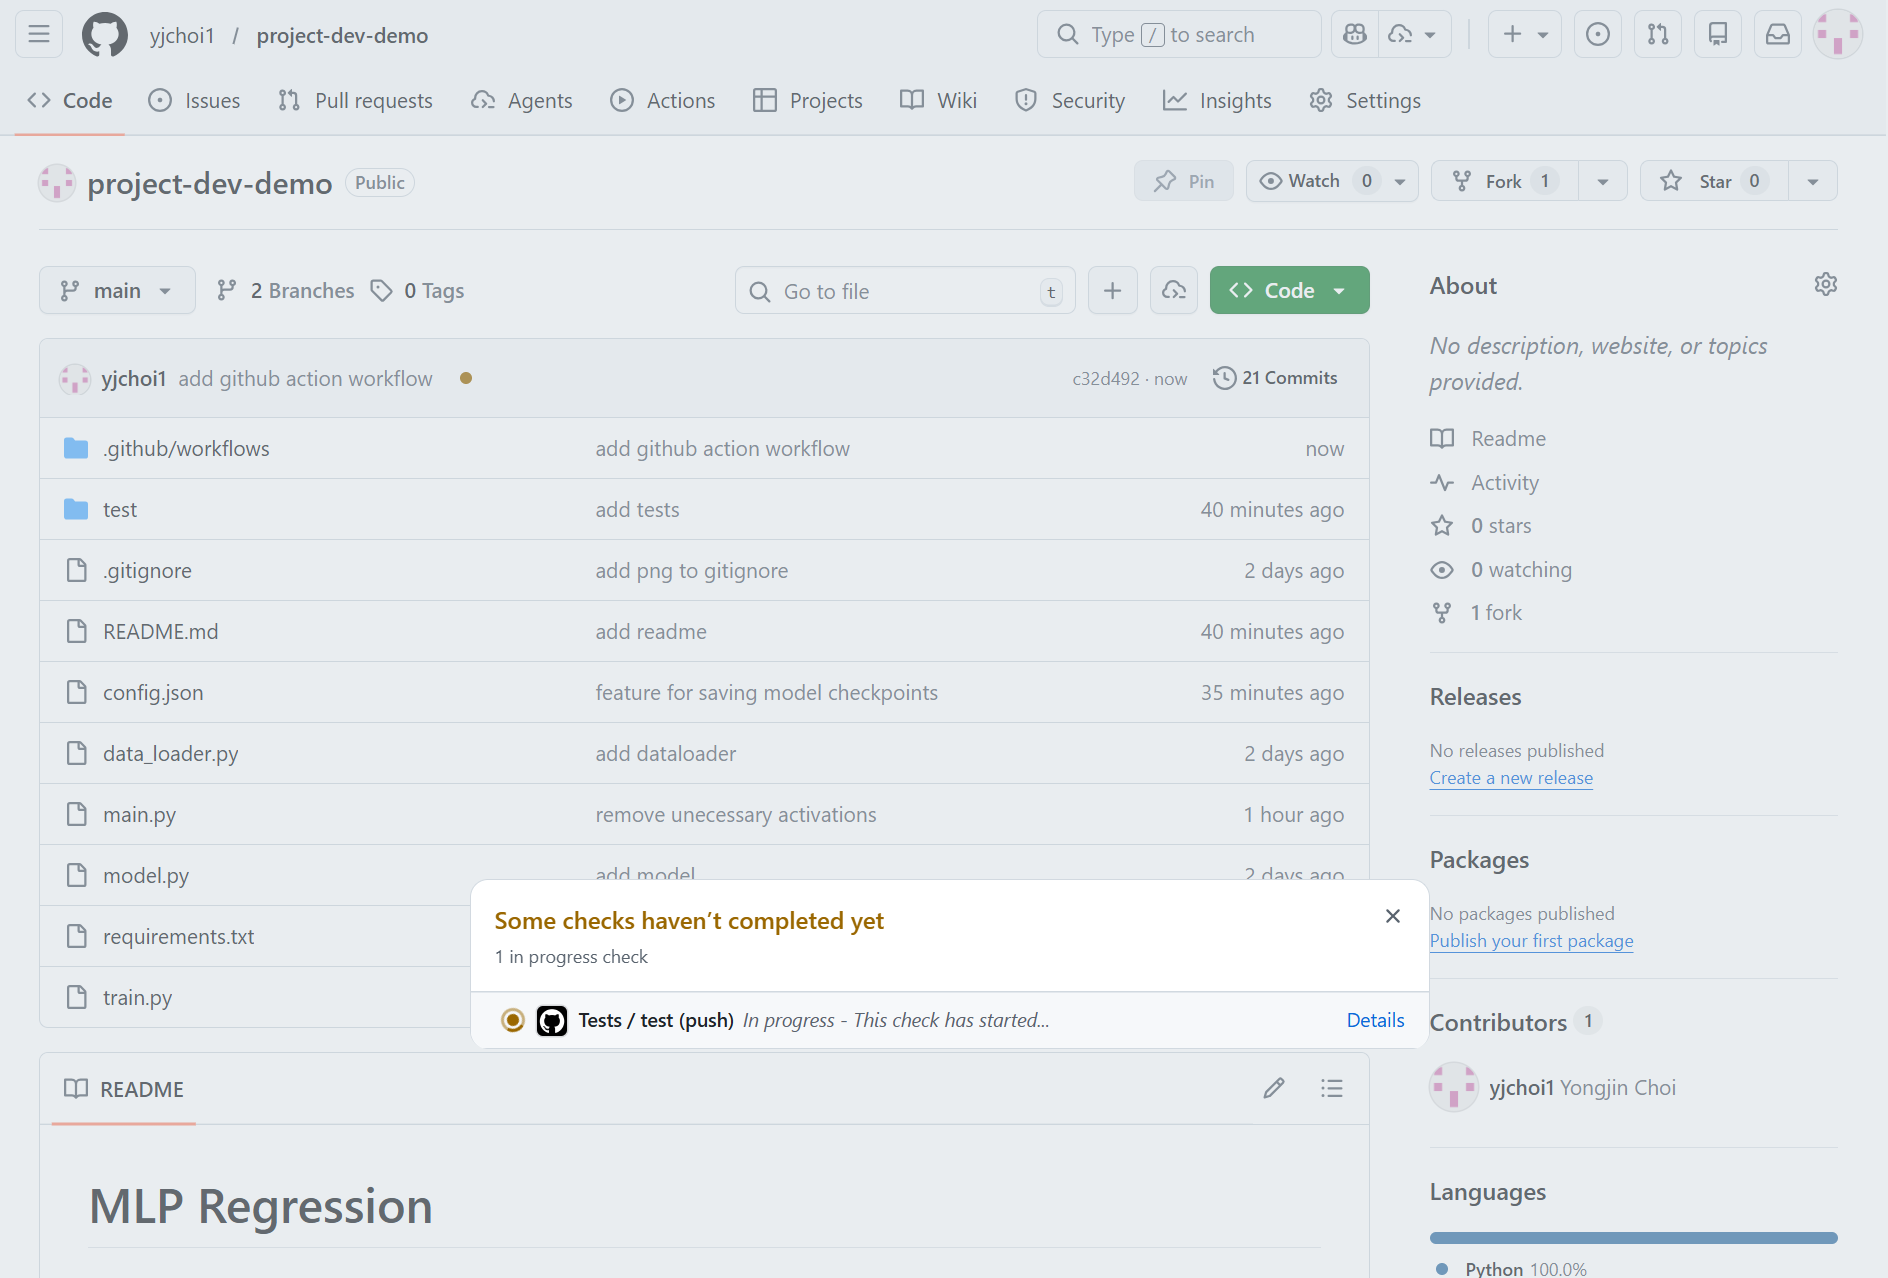Screen dimensions: 1888x1278
Task: Click the Go to file search field
Action: pyautogui.click(x=900, y=290)
